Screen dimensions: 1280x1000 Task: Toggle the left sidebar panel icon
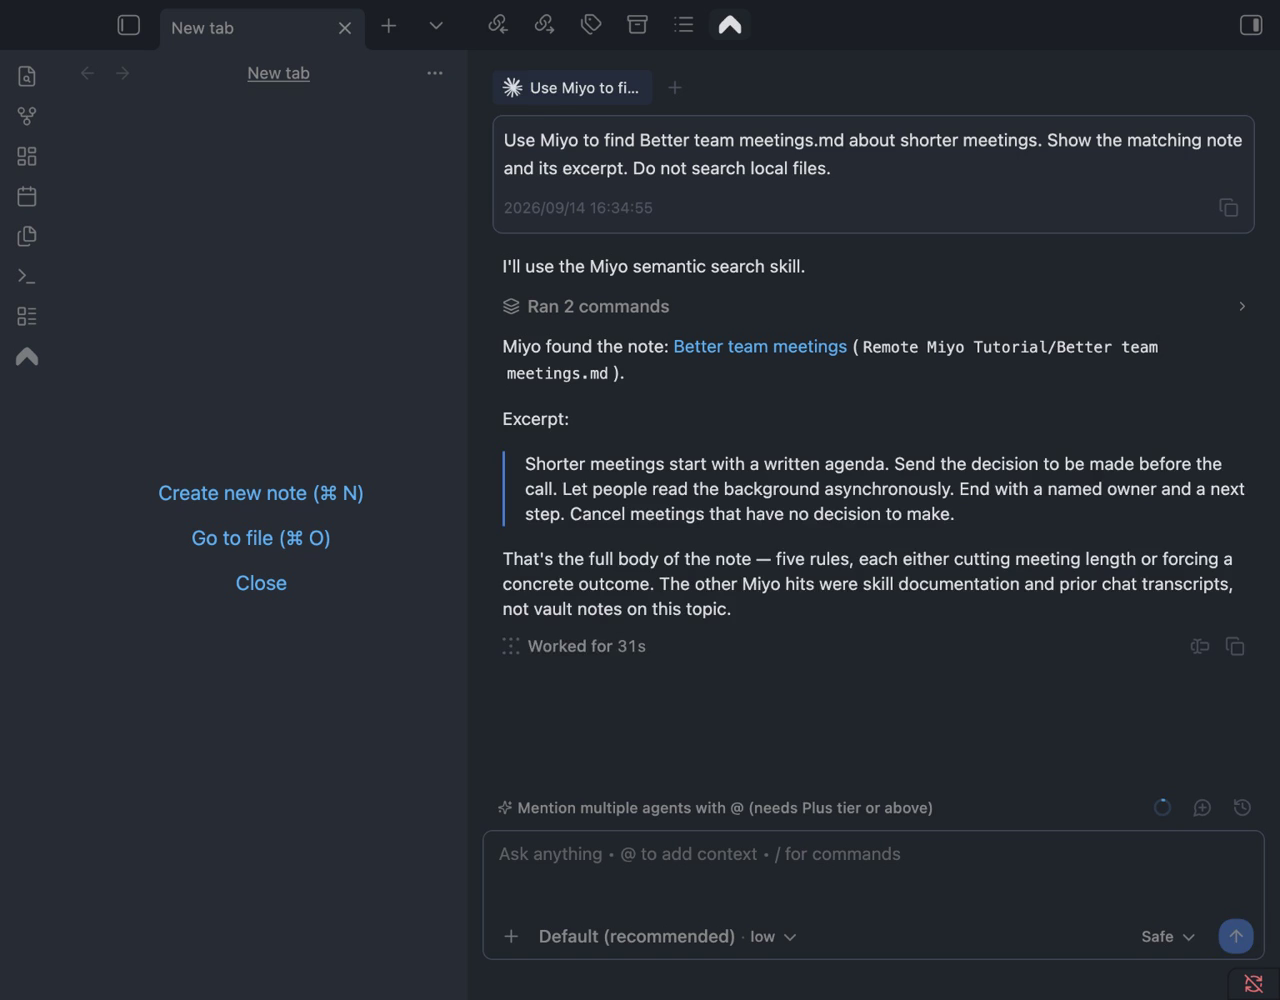coord(128,25)
